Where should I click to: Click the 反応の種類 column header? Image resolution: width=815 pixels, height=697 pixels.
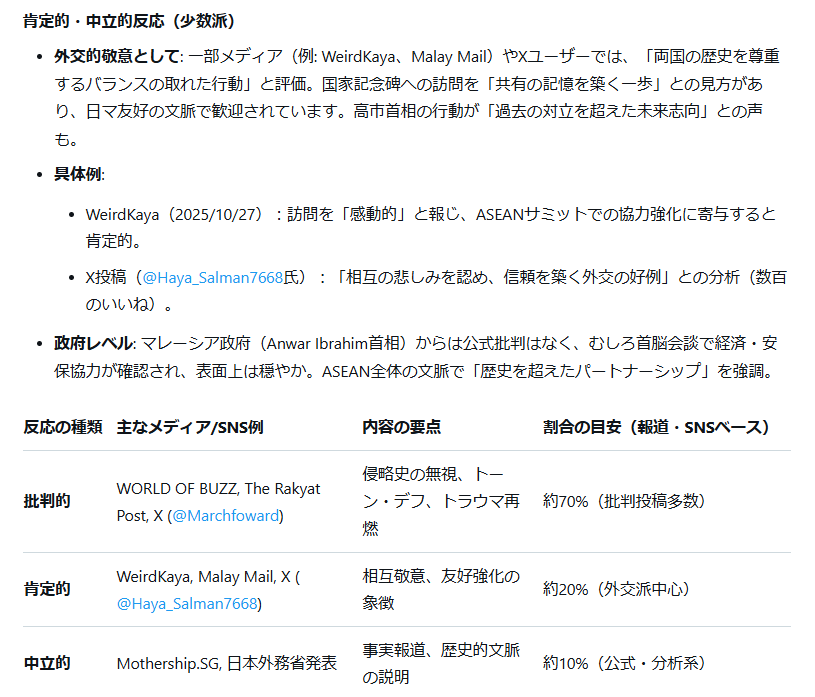tap(63, 427)
